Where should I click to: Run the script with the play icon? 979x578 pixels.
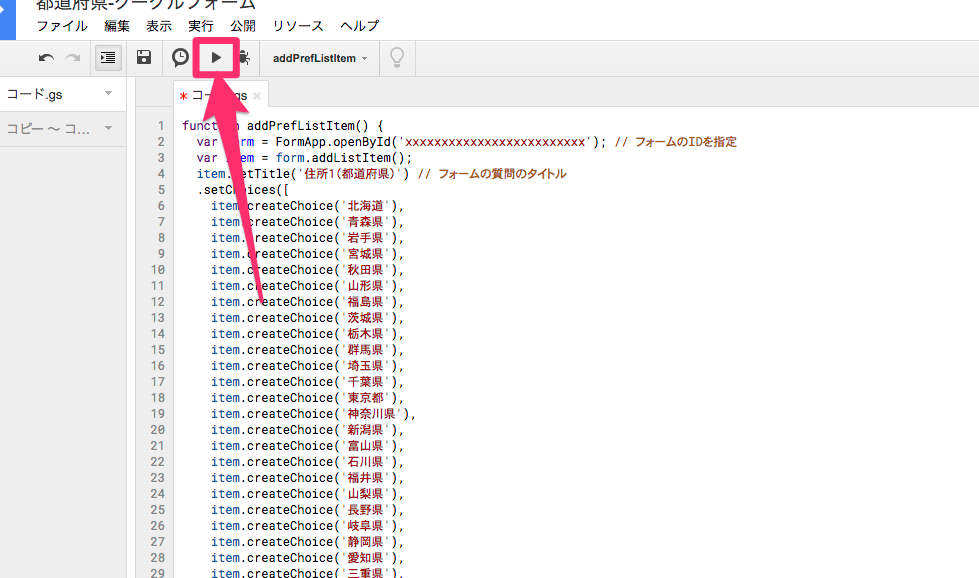click(216, 58)
